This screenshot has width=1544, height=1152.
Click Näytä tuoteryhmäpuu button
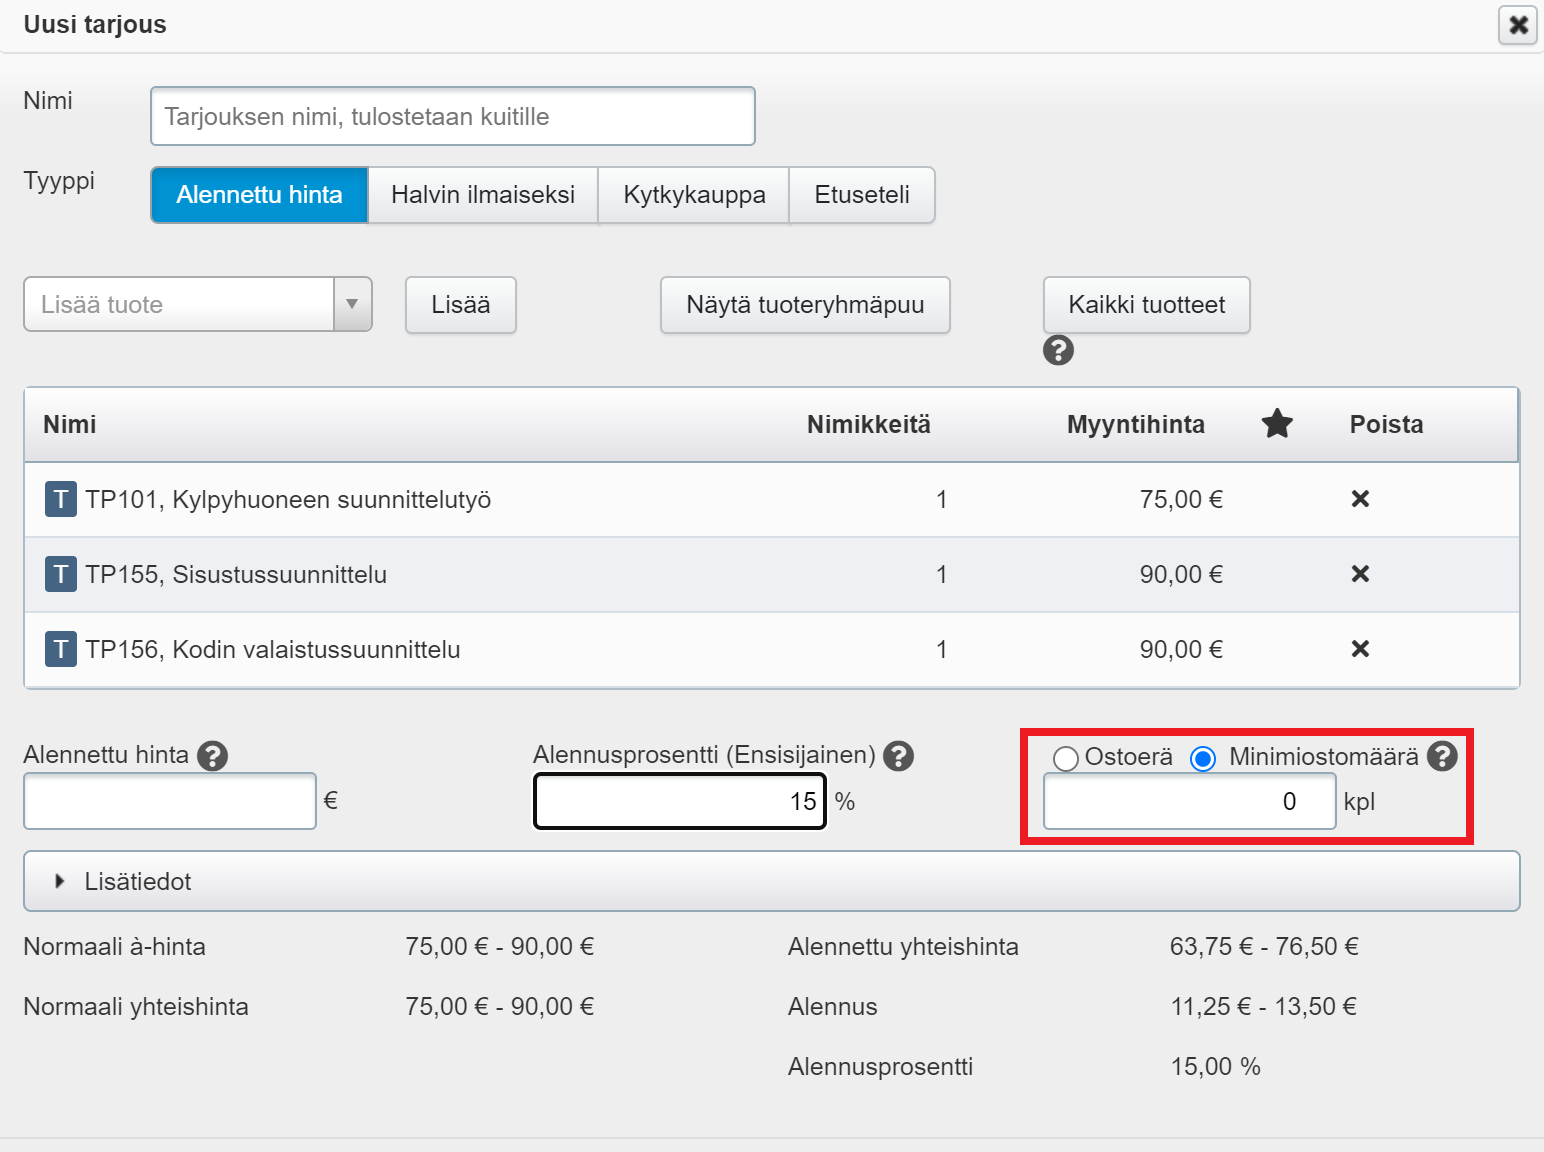coord(805,305)
